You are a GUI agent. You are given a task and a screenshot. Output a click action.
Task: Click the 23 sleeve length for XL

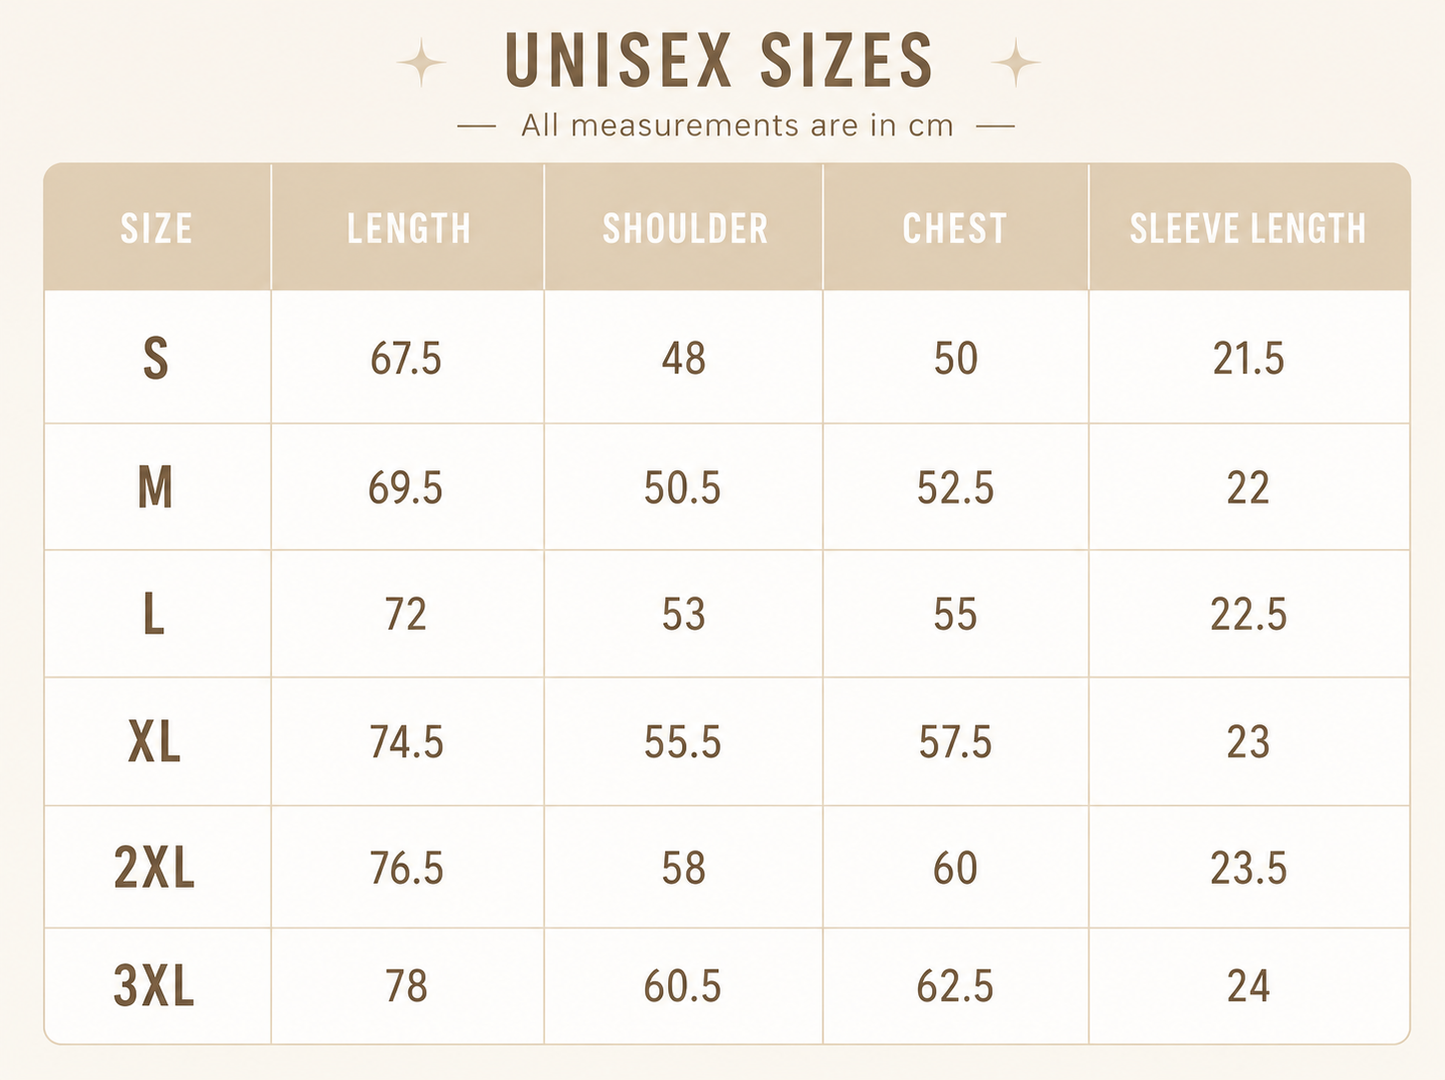1248,742
